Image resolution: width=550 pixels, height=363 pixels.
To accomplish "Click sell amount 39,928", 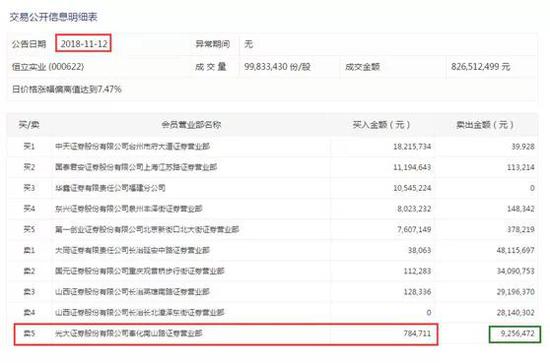I will pos(523,146).
